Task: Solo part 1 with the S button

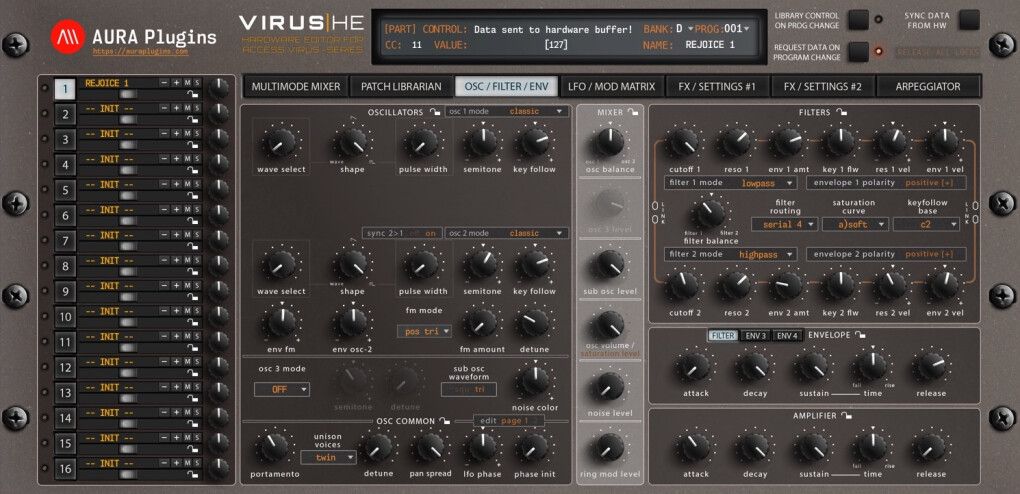Action: click(196, 83)
